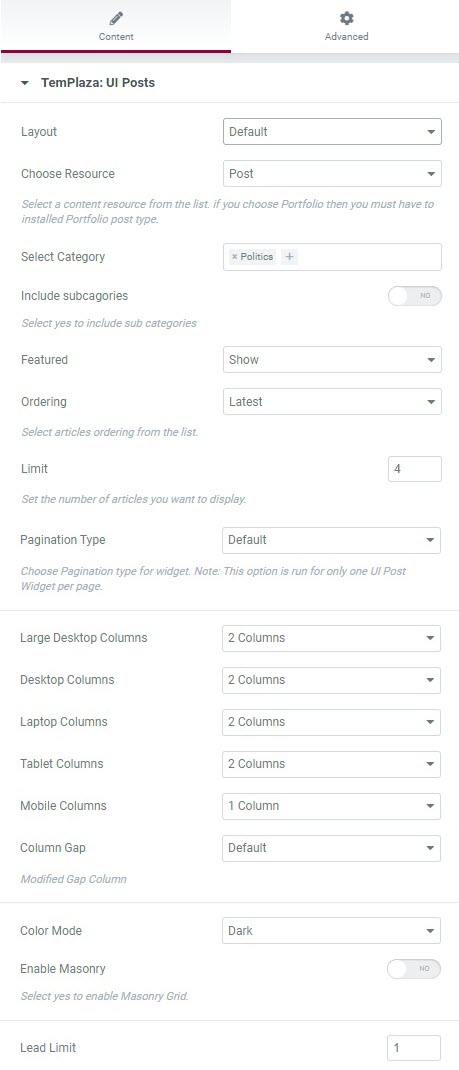
Task: Open the Color Mode dropdown
Action: pyautogui.click(x=331, y=930)
